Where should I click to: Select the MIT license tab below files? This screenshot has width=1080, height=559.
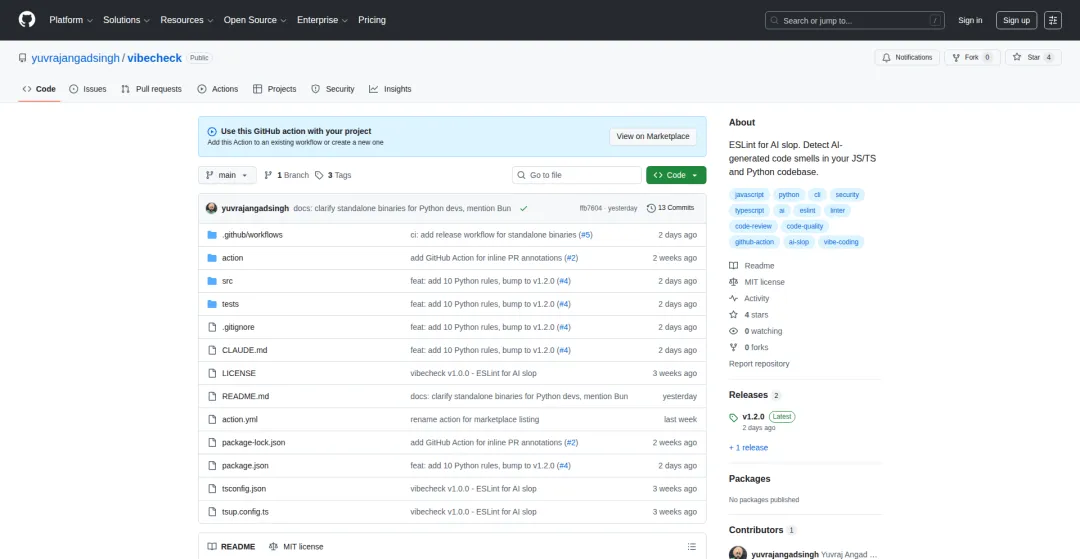296,547
